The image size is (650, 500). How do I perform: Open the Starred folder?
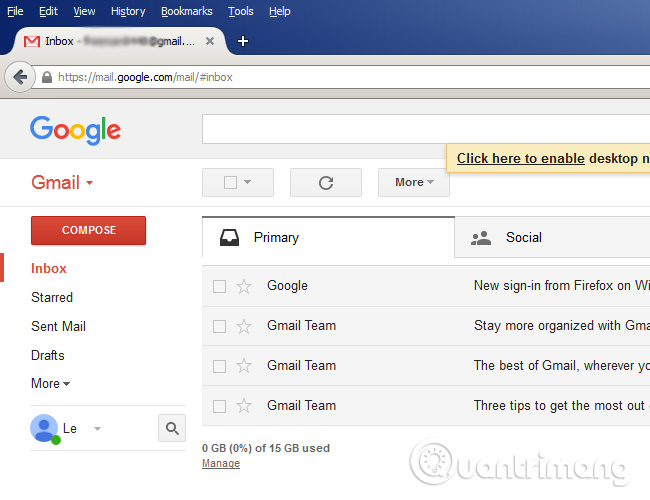[x=52, y=297]
